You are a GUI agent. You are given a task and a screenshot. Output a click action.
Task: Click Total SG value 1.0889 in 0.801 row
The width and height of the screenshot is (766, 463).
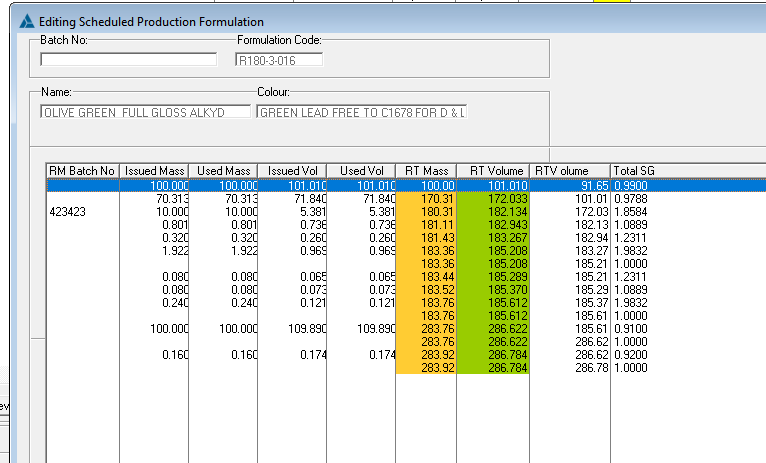(631, 225)
